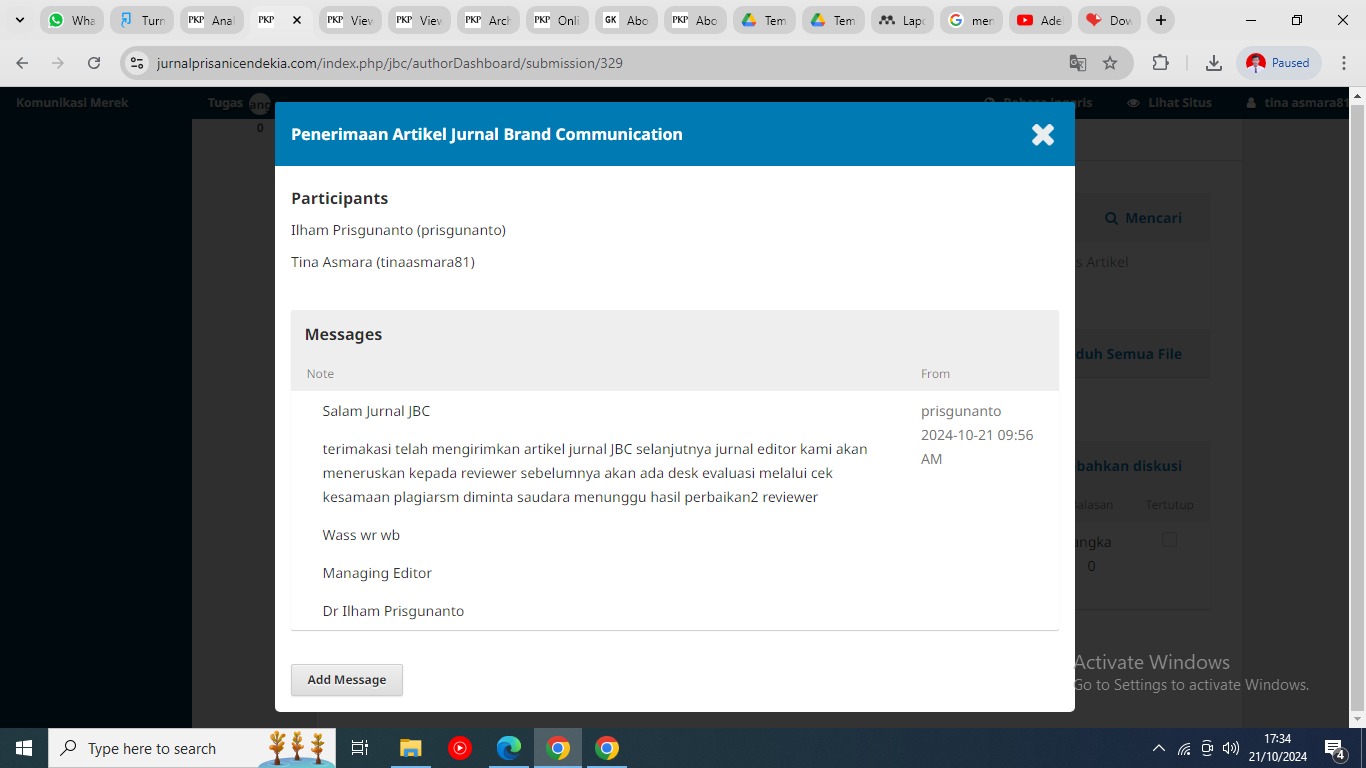
Task: Click the sender name prisgunanto
Action: point(961,411)
